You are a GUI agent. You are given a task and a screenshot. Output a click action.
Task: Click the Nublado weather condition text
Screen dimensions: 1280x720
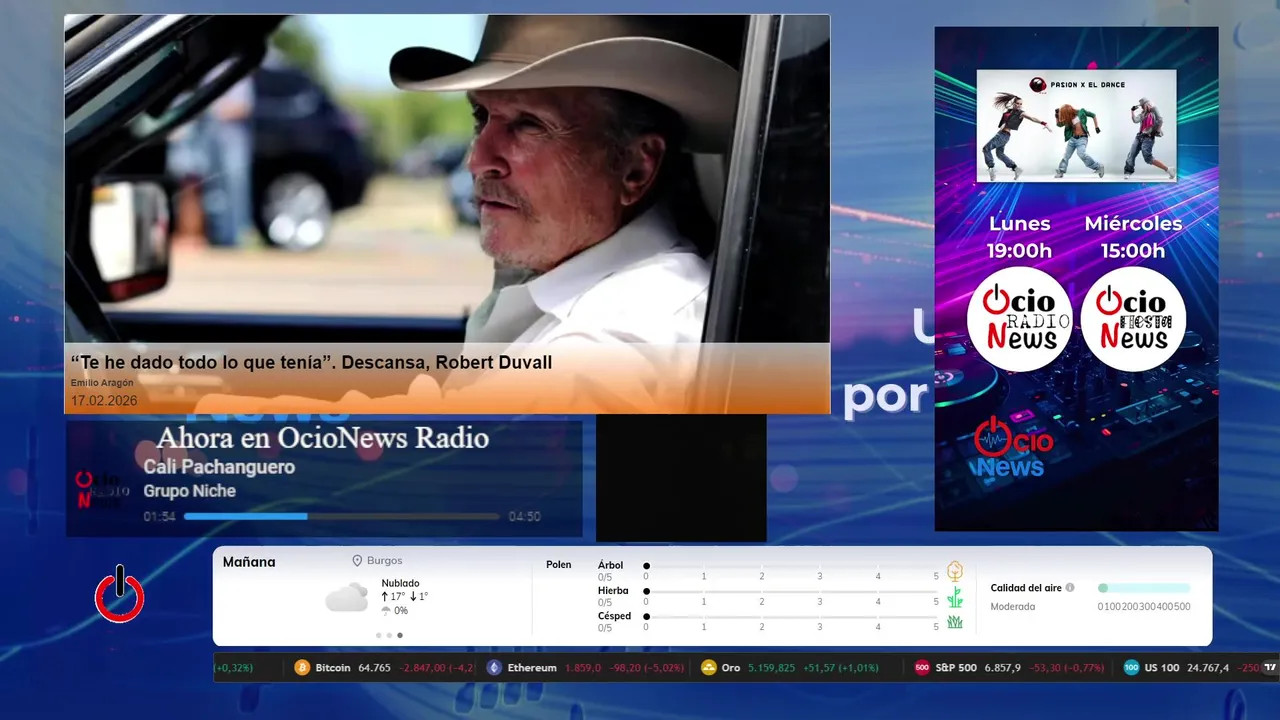click(x=400, y=583)
